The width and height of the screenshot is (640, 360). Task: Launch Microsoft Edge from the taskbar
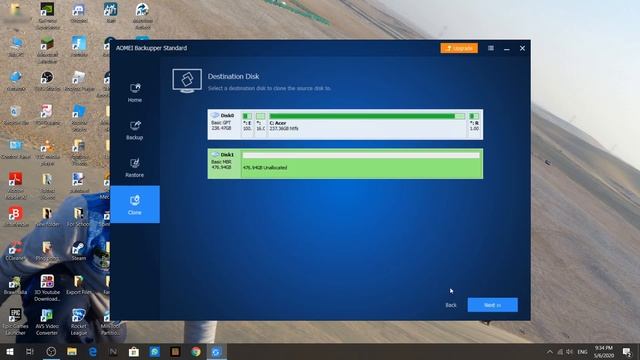click(x=93, y=351)
